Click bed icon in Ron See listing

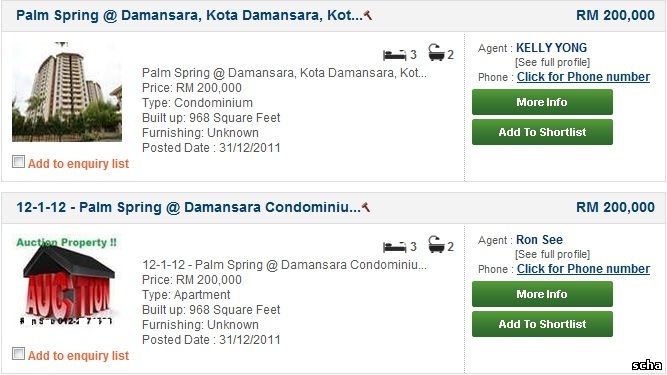(x=394, y=247)
